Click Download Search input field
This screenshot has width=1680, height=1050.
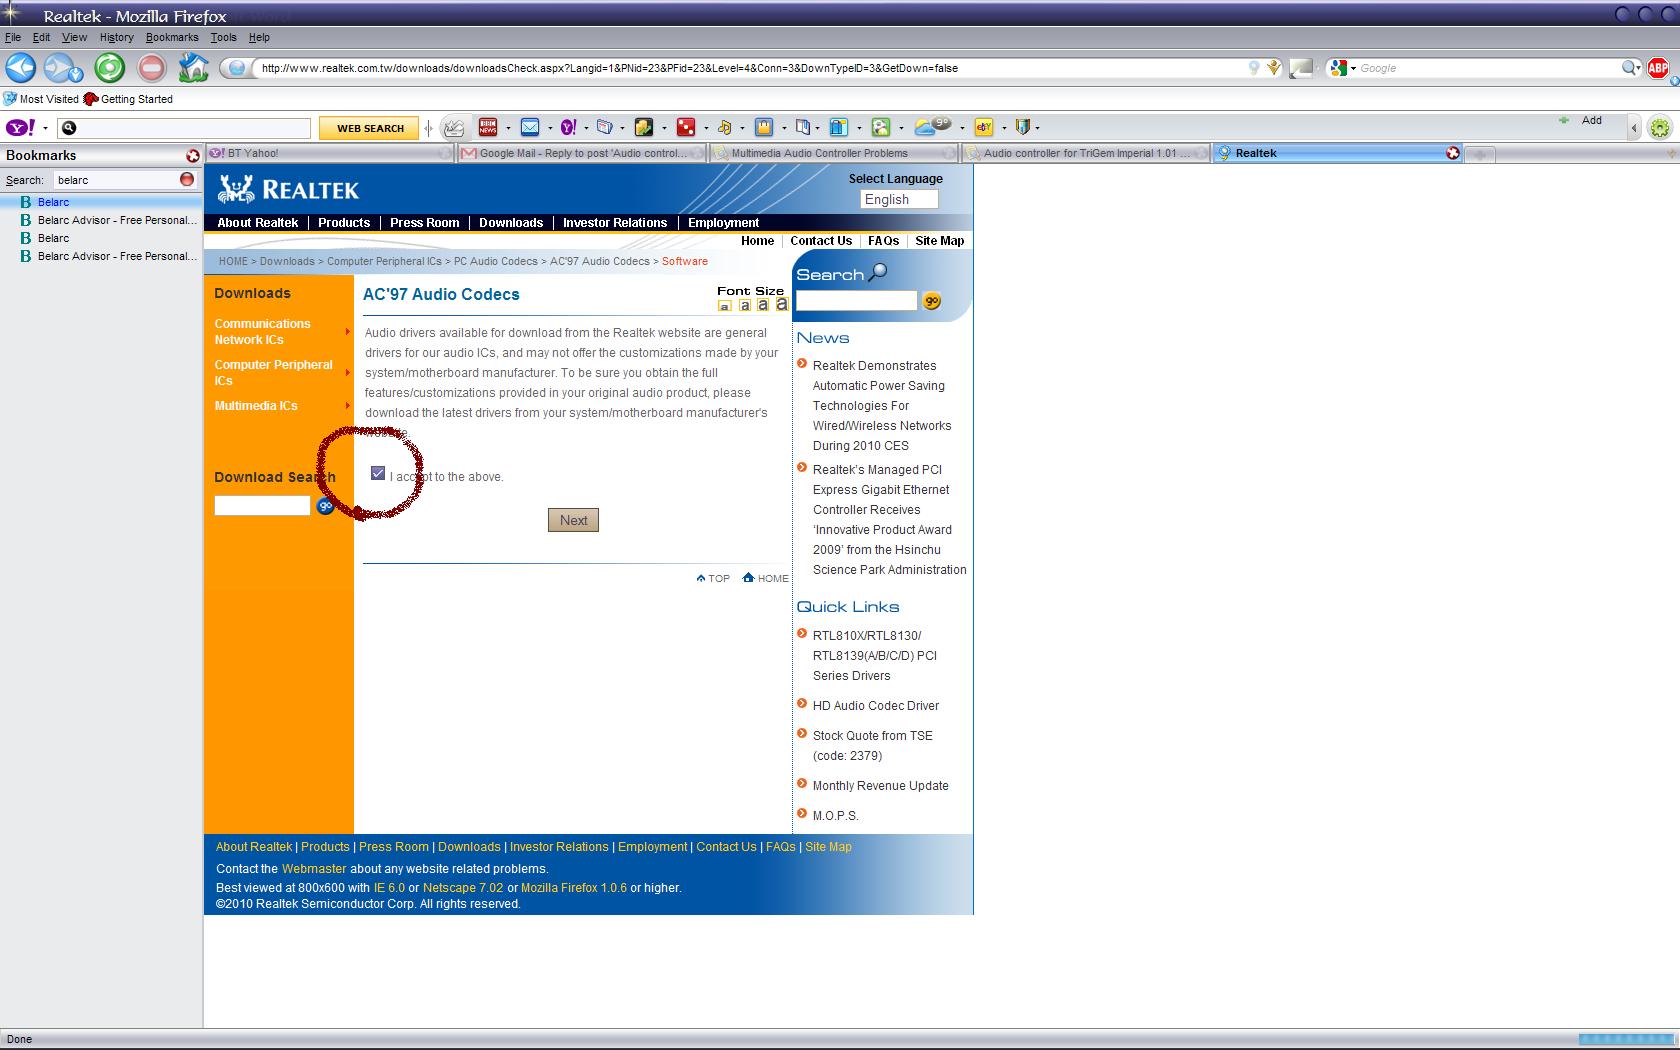click(262, 506)
